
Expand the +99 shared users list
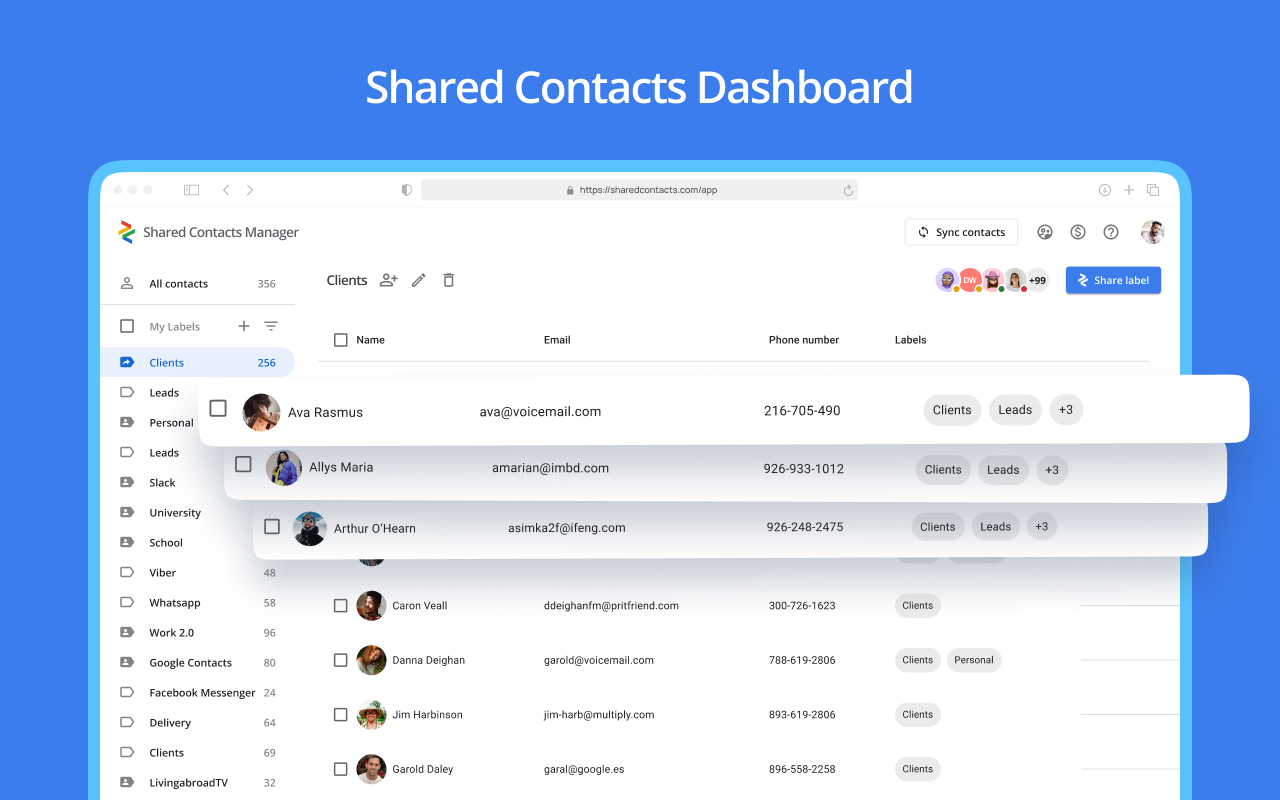[1038, 280]
